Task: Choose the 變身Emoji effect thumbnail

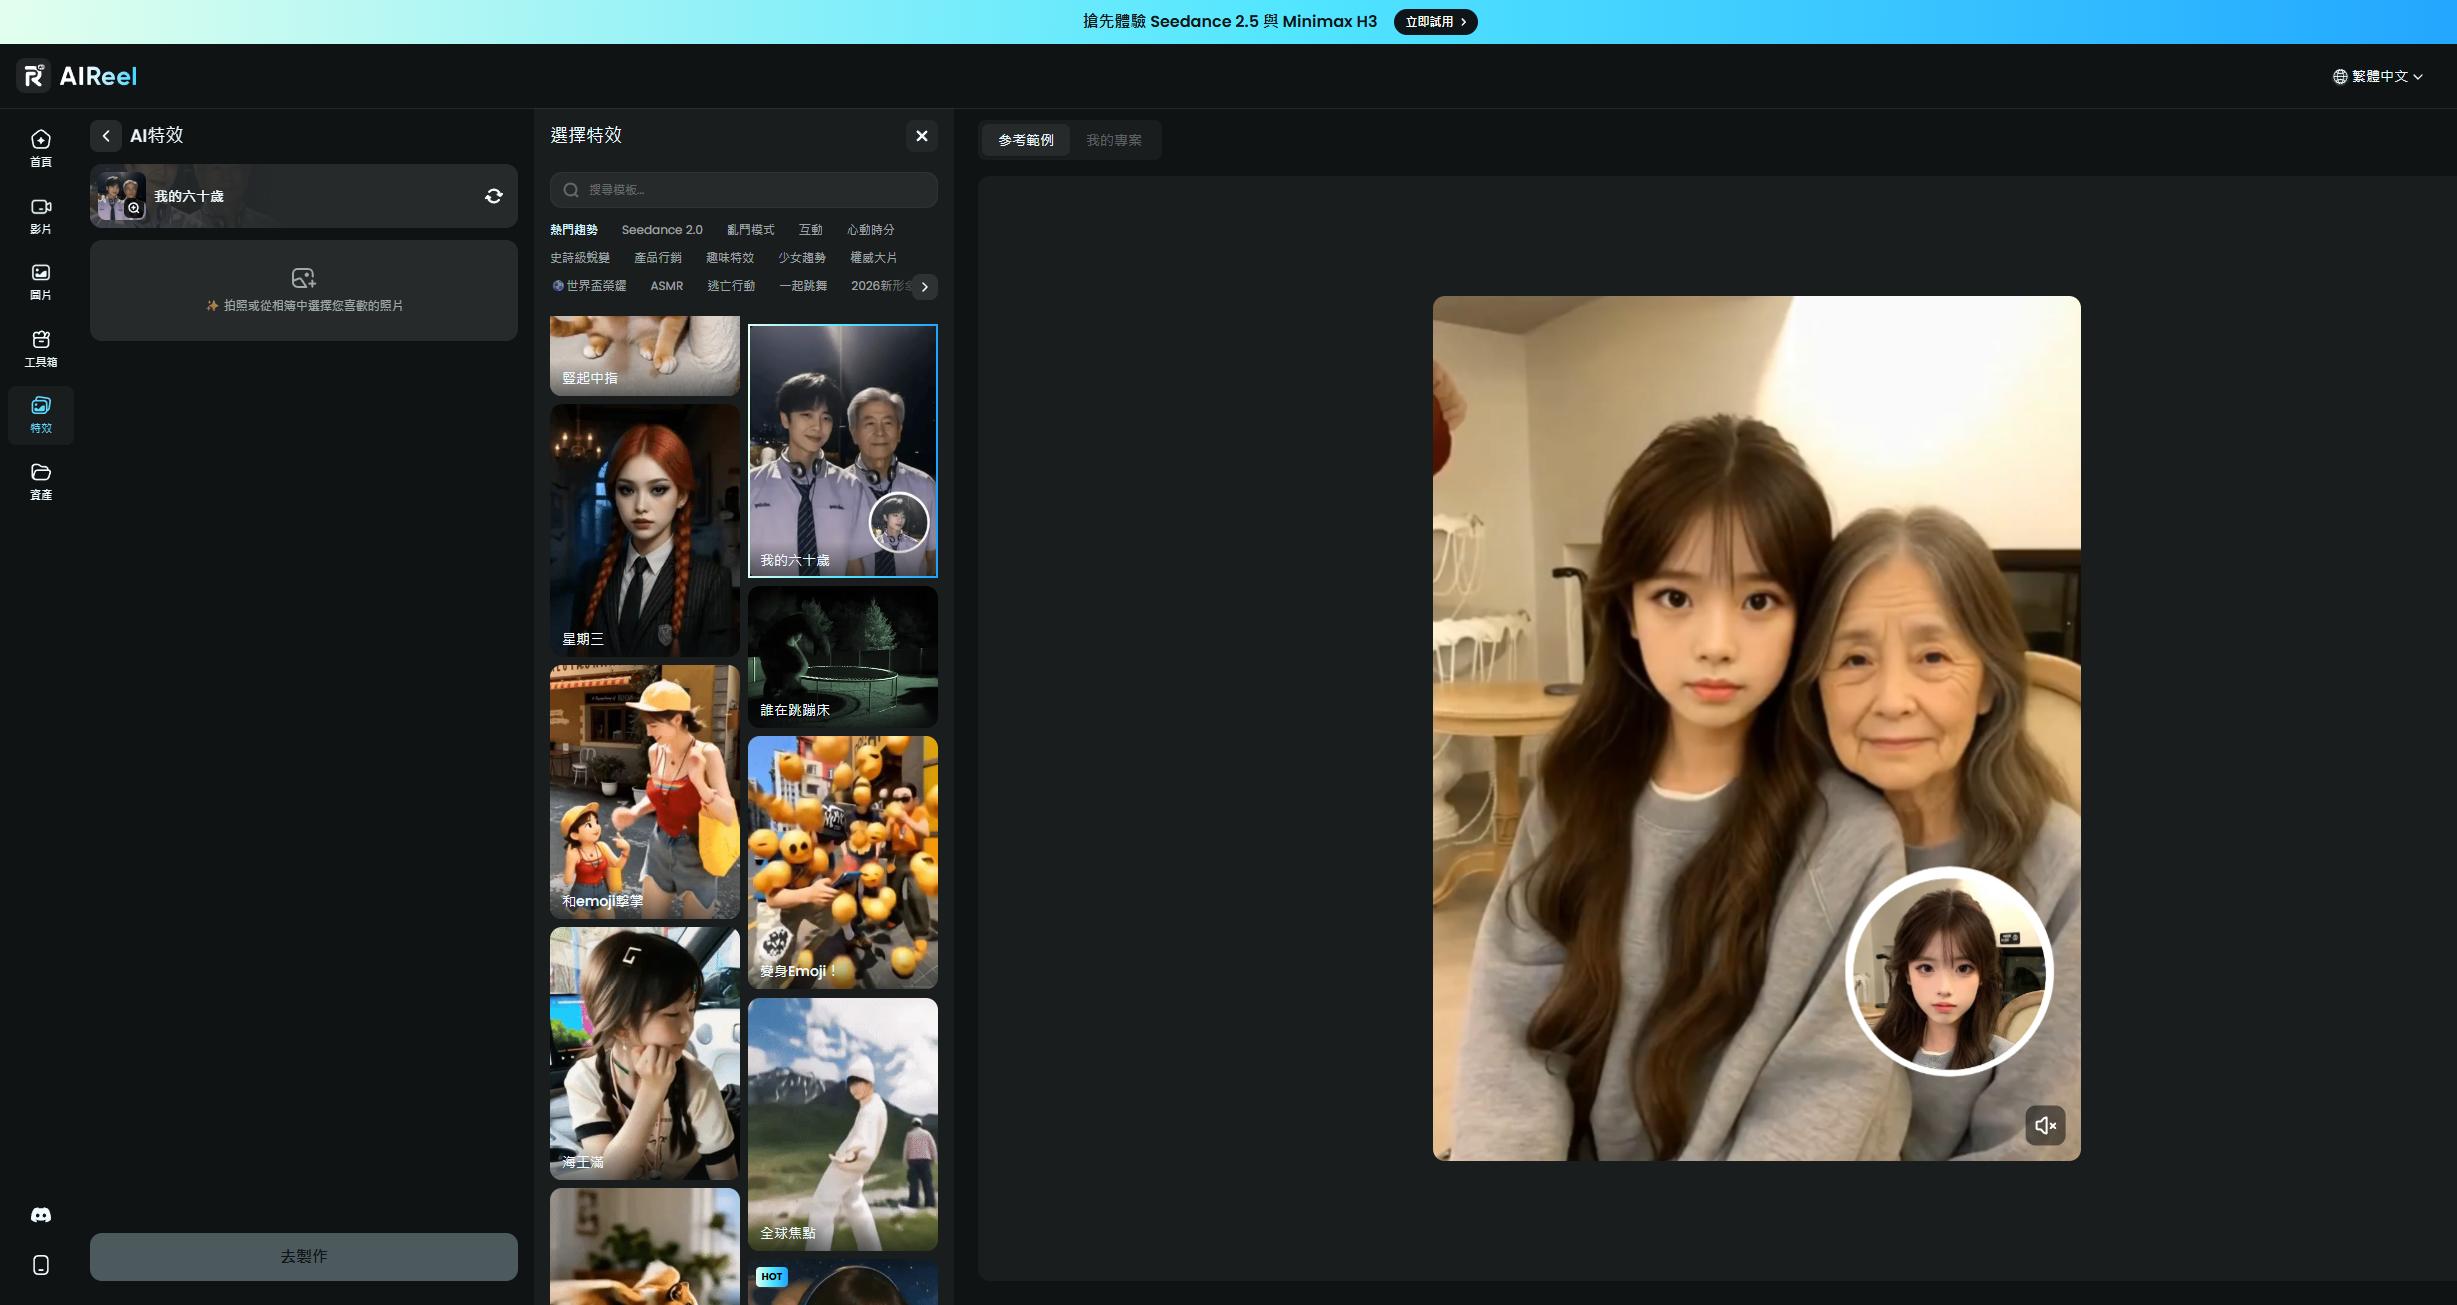Action: point(843,863)
